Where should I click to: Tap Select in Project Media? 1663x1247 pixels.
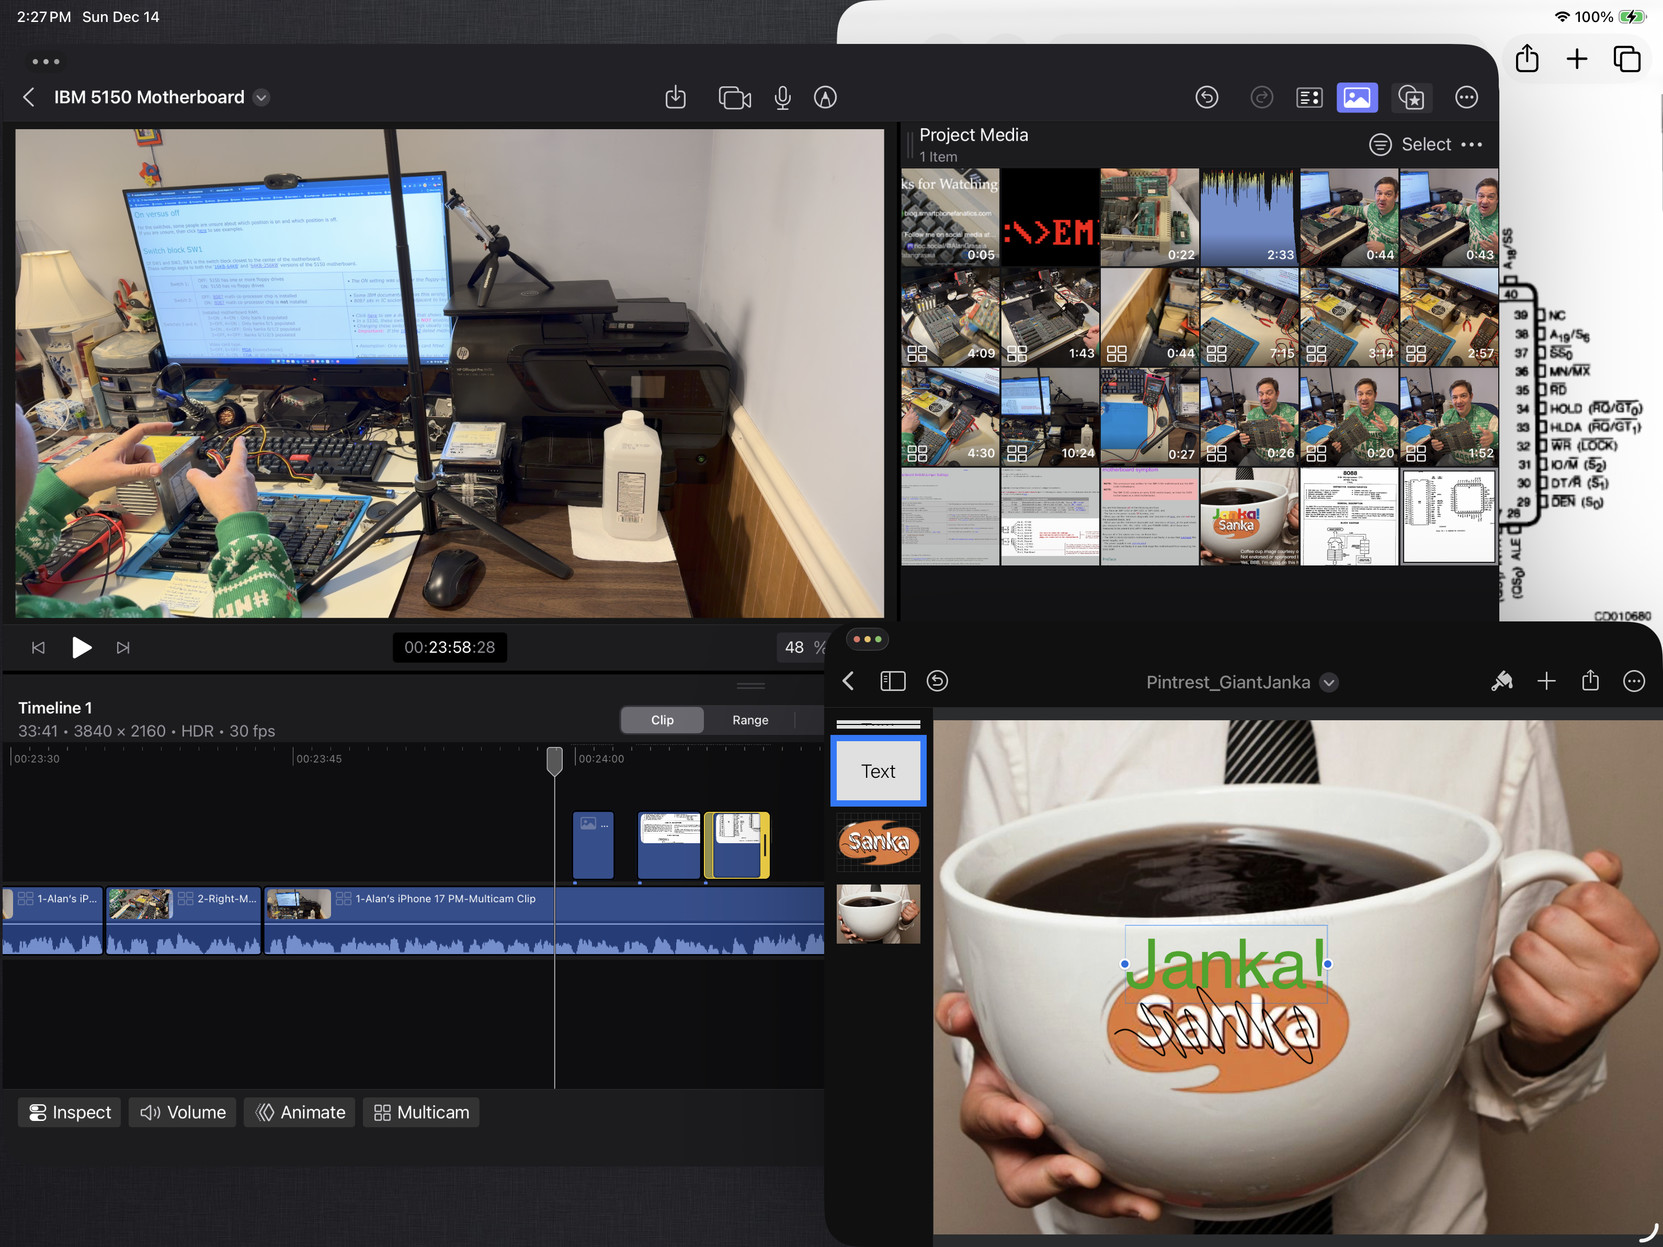[1426, 145]
